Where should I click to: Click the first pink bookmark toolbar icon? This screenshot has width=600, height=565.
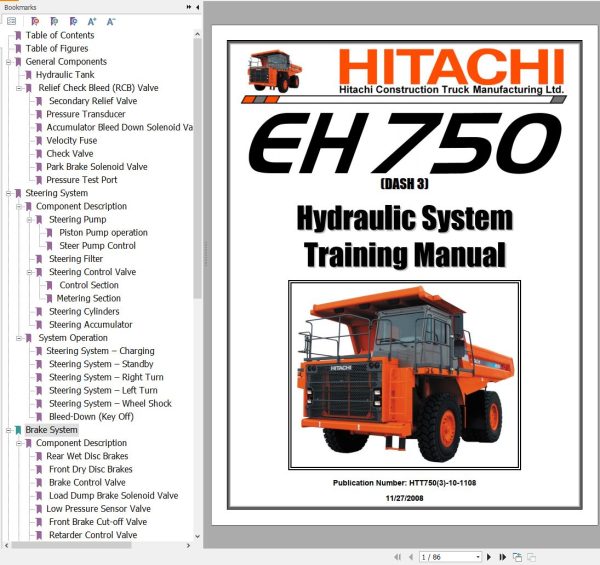click(35, 21)
